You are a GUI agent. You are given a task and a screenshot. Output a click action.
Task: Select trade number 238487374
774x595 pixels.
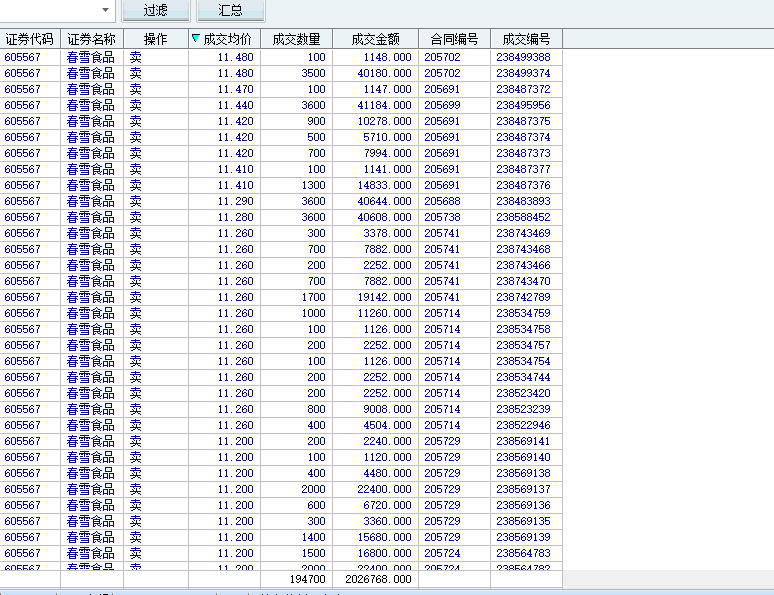point(523,137)
